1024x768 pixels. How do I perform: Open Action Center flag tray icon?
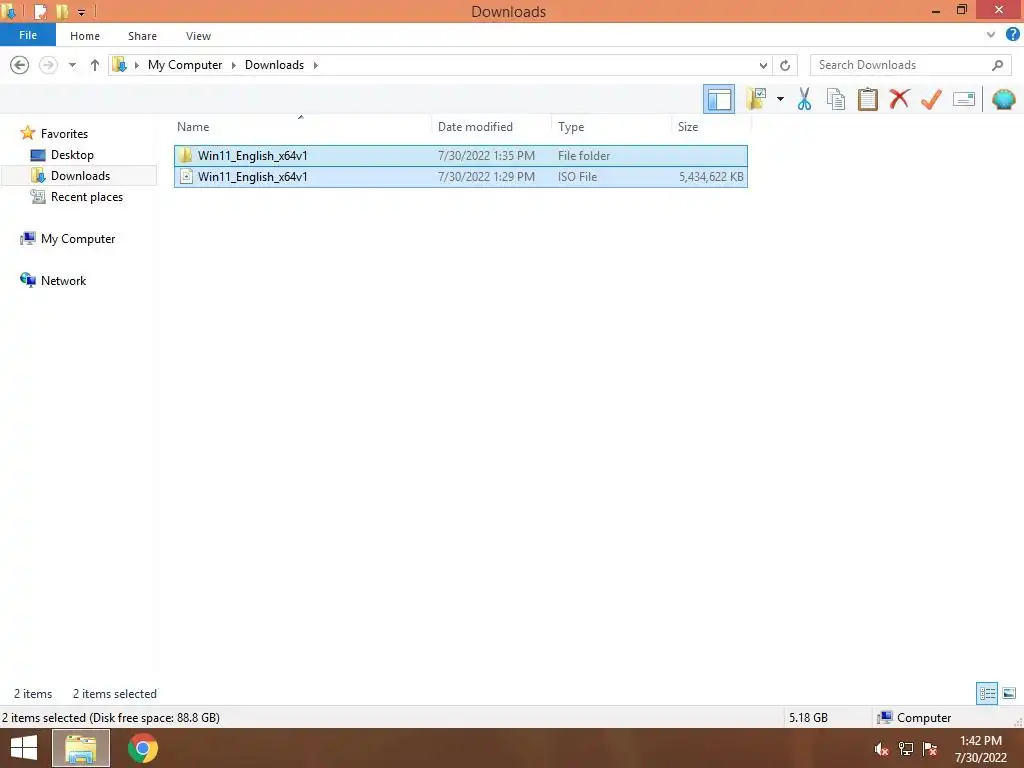coord(930,749)
